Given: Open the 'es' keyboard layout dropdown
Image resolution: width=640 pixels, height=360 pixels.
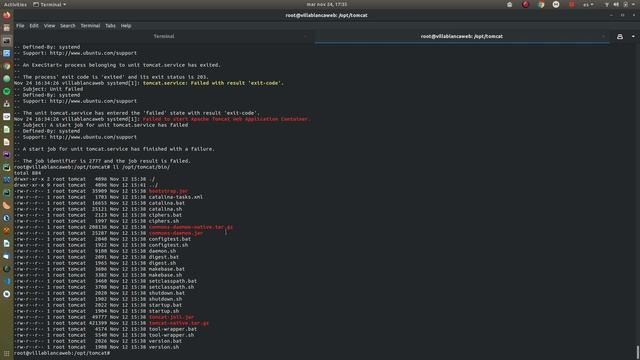Looking at the screenshot, I should pyautogui.click(x=588, y=4).
